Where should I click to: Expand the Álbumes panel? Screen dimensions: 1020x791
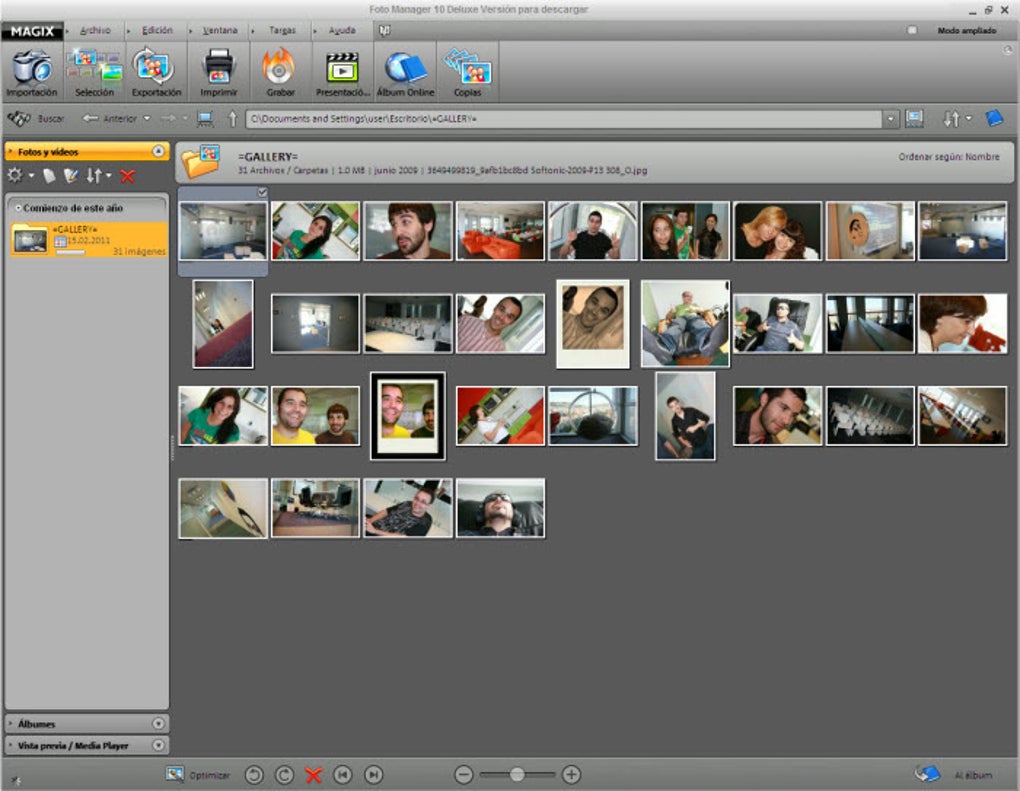[x=158, y=724]
